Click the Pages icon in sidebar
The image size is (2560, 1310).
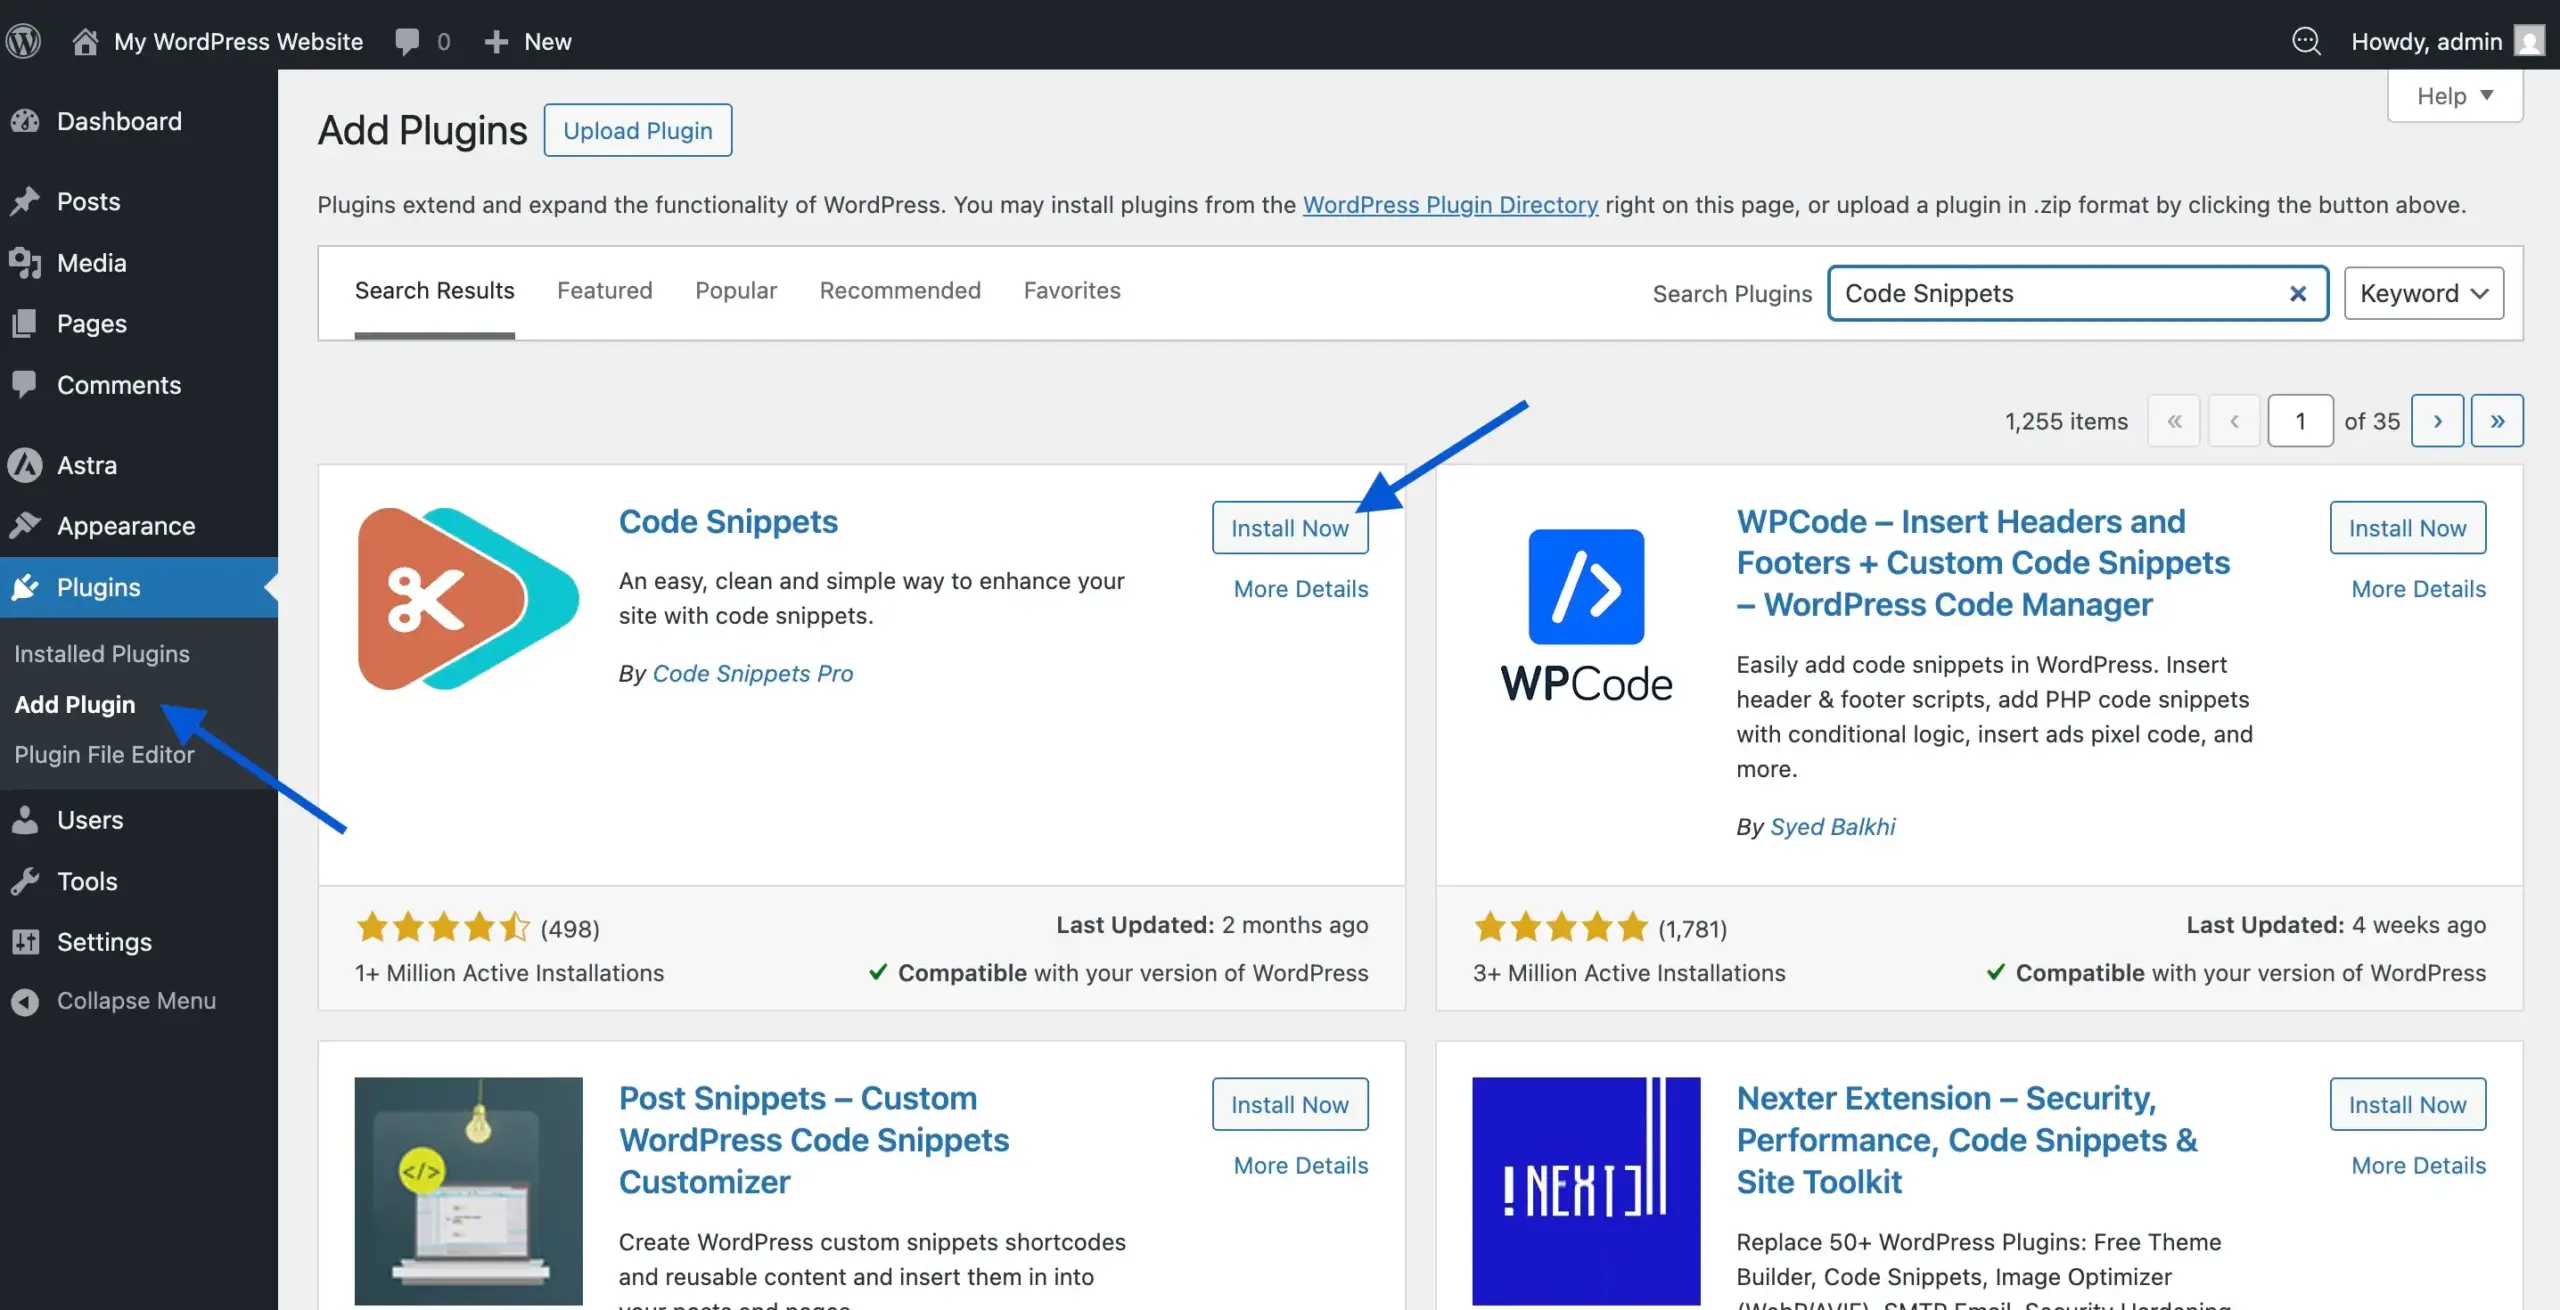(25, 324)
